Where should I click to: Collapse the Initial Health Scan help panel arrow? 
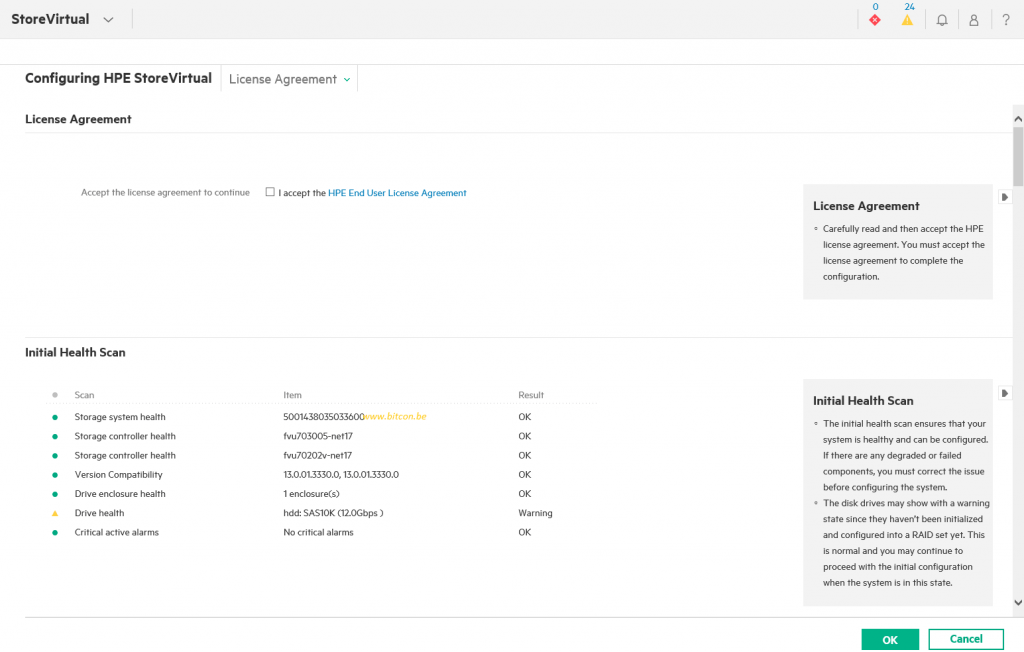tap(1005, 393)
